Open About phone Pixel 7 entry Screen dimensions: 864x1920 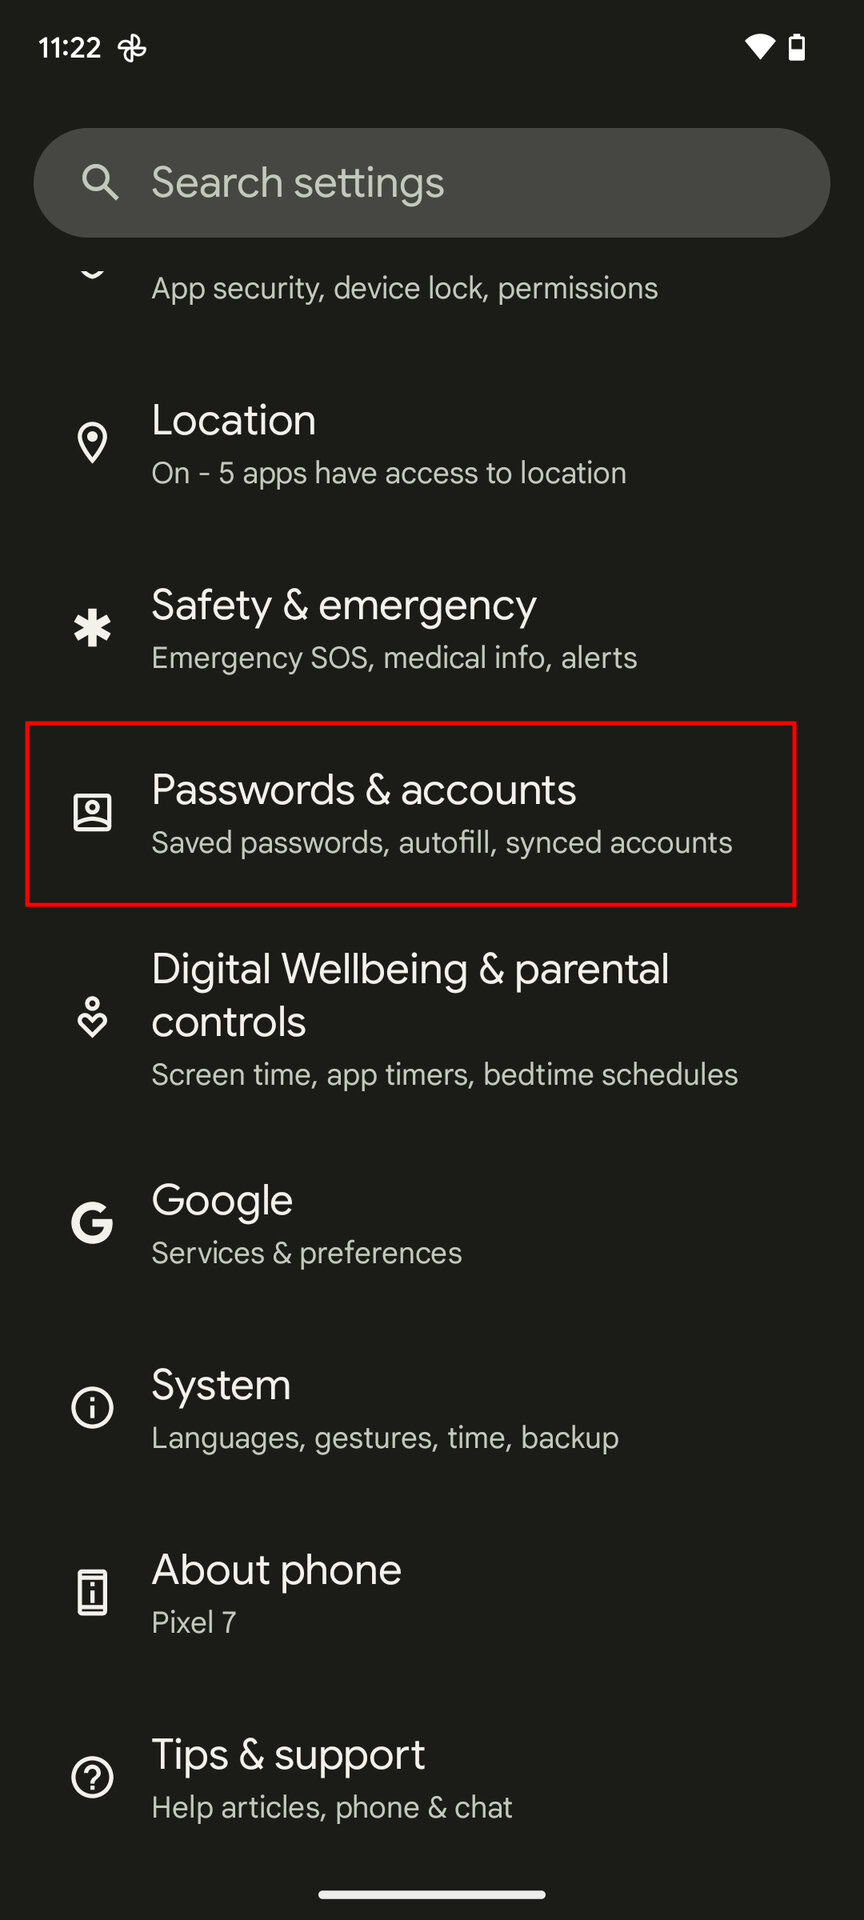tap(432, 1594)
